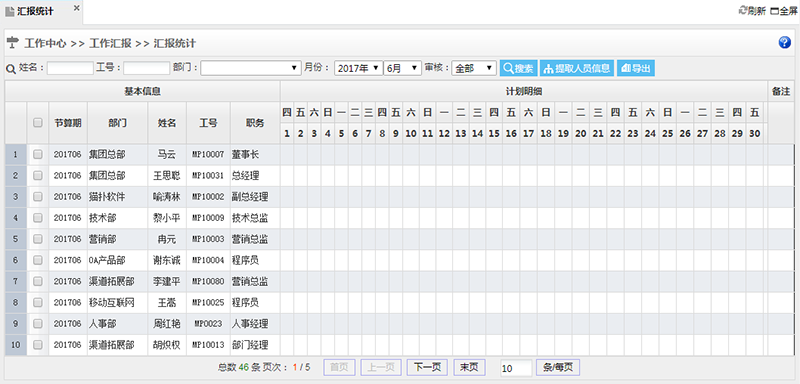
Task: Open the 审核 全部 dropdown
Action: pyautogui.click(x=474, y=68)
